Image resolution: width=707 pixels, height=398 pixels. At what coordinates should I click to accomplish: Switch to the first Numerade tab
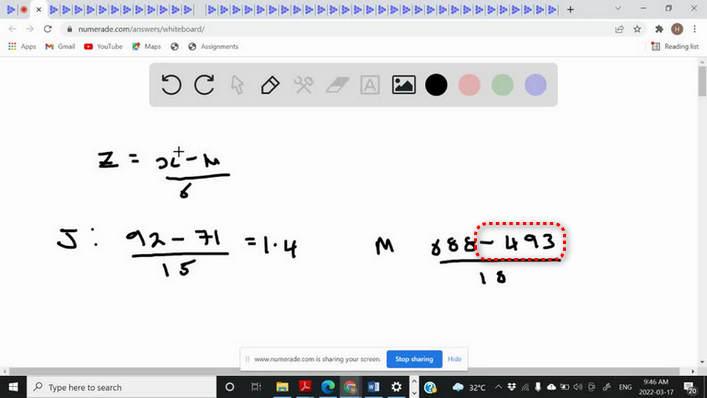click(11, 9)
